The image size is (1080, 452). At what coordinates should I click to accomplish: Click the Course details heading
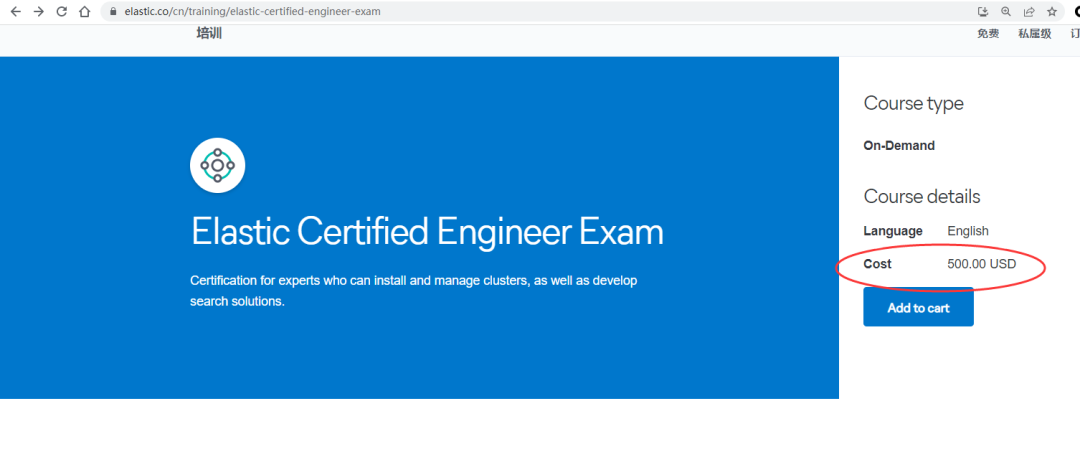pyautogui.click(x=922, y=196)
